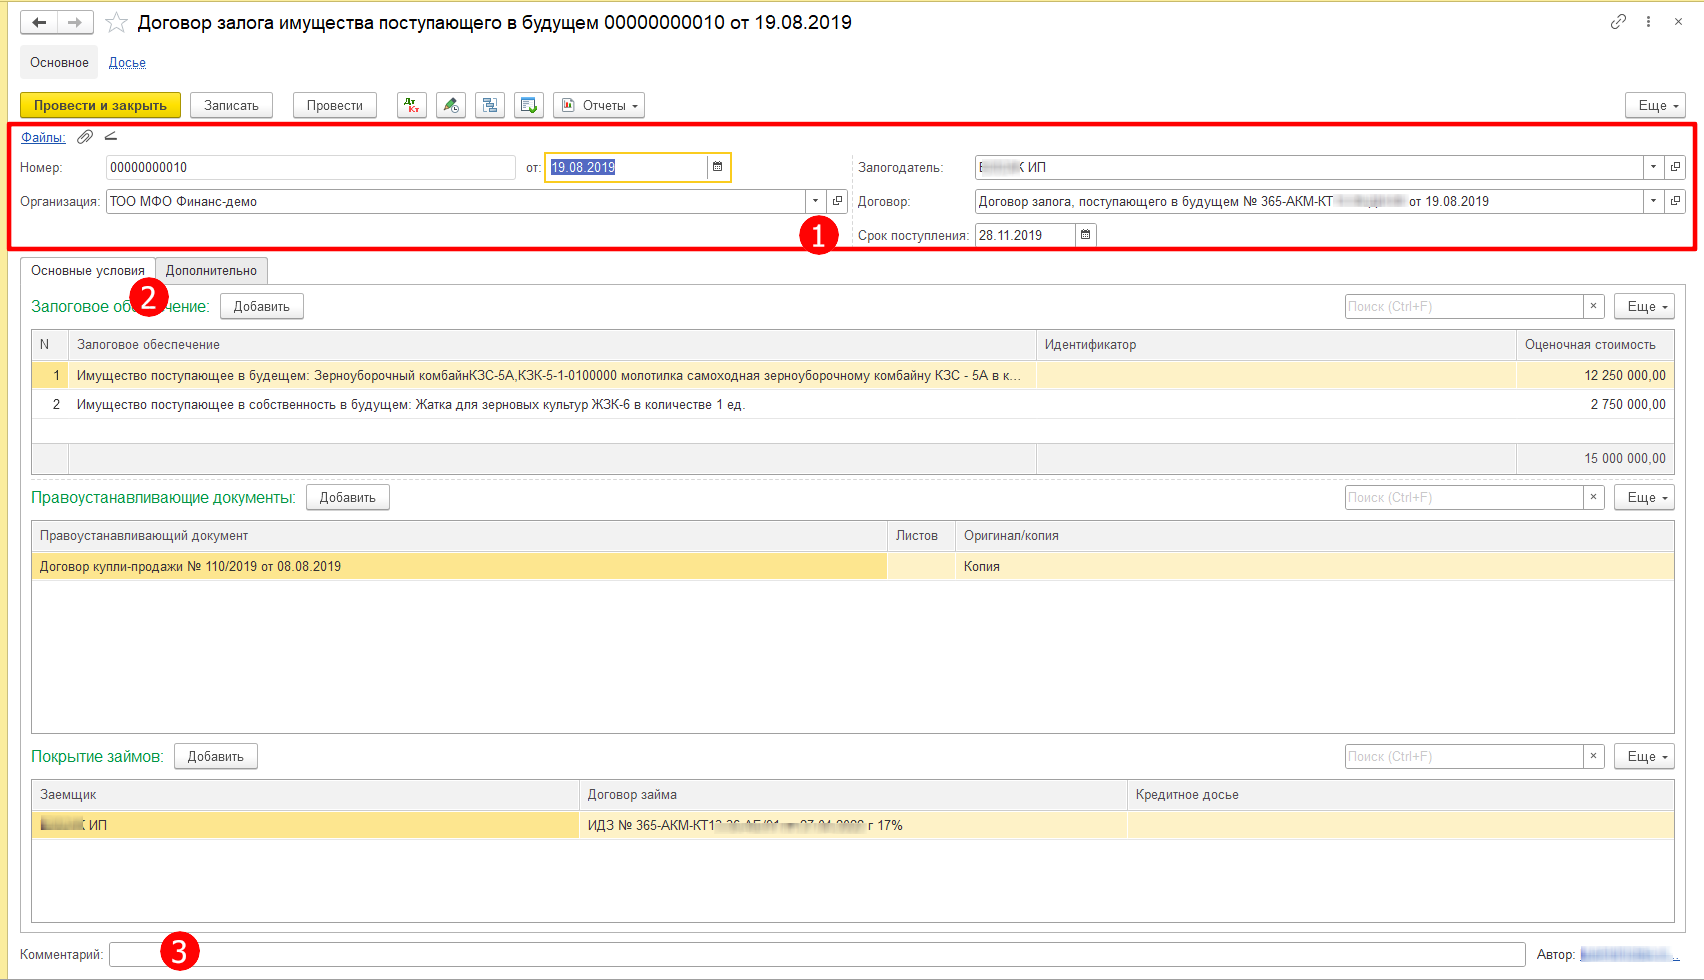This screenshot has width=1704, height=980.
Task: Add document to favorites with the star
Action: [116, 22]
